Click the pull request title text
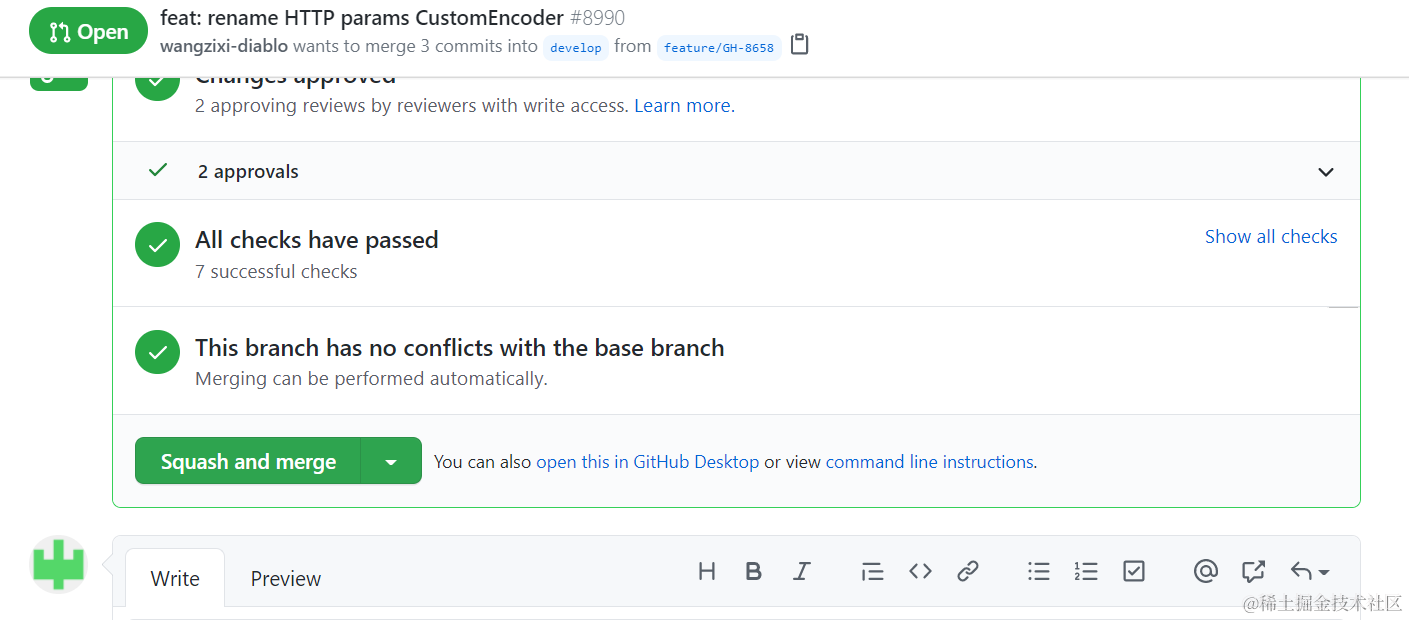This screenshot has width=1409, height=620. click(362, 18)
